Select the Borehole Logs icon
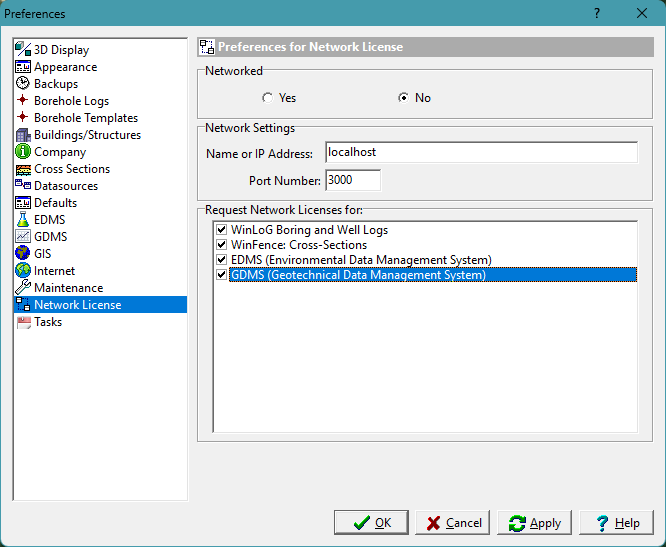 [23, 101]
